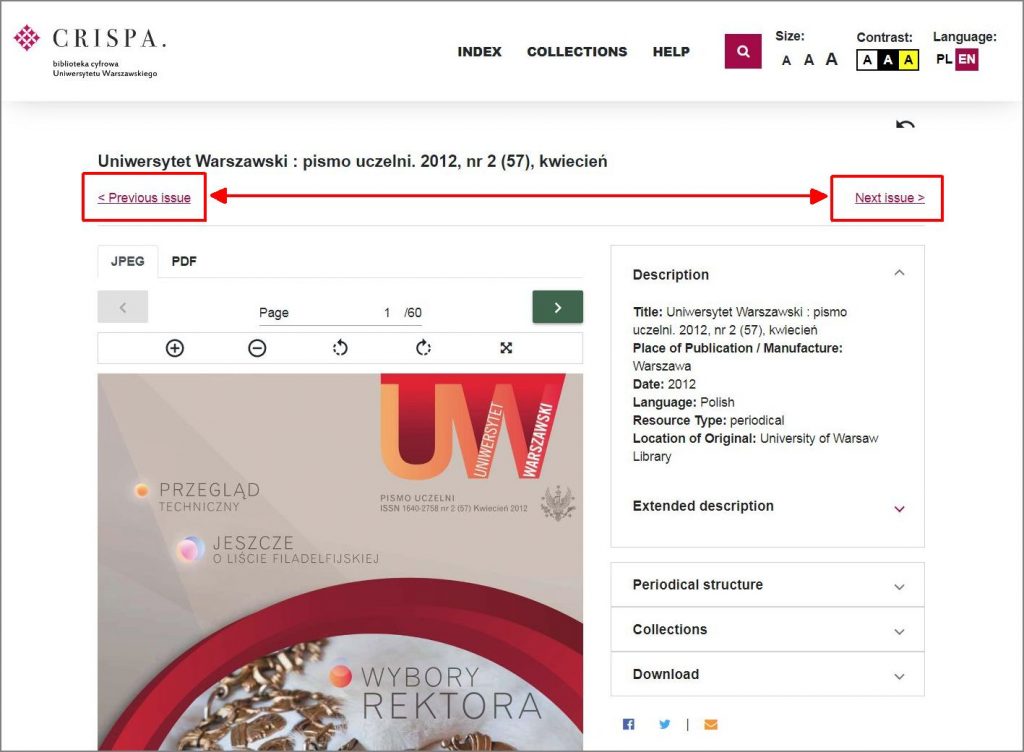Share this issue on Twitter
1024x752 pixels.
pos(665,724)
